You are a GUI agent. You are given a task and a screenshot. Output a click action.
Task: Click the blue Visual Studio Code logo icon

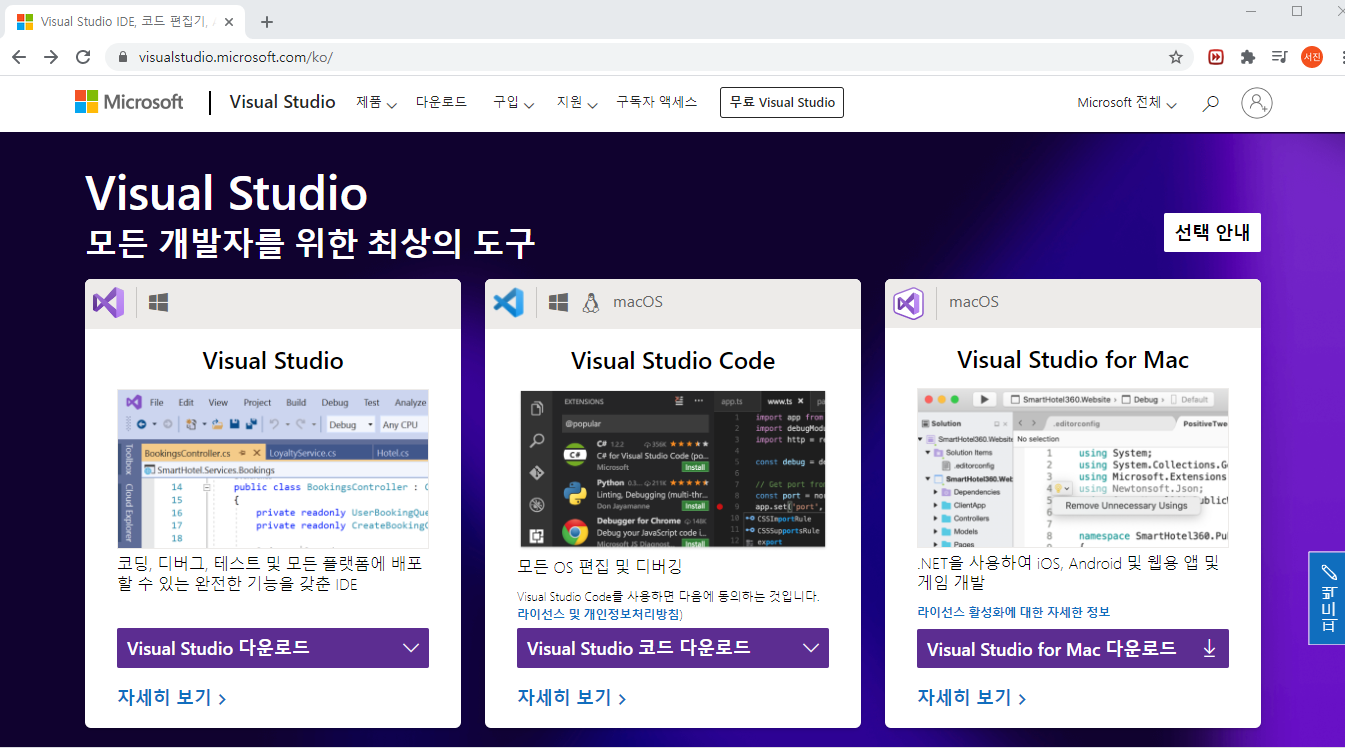click(508, 302)
